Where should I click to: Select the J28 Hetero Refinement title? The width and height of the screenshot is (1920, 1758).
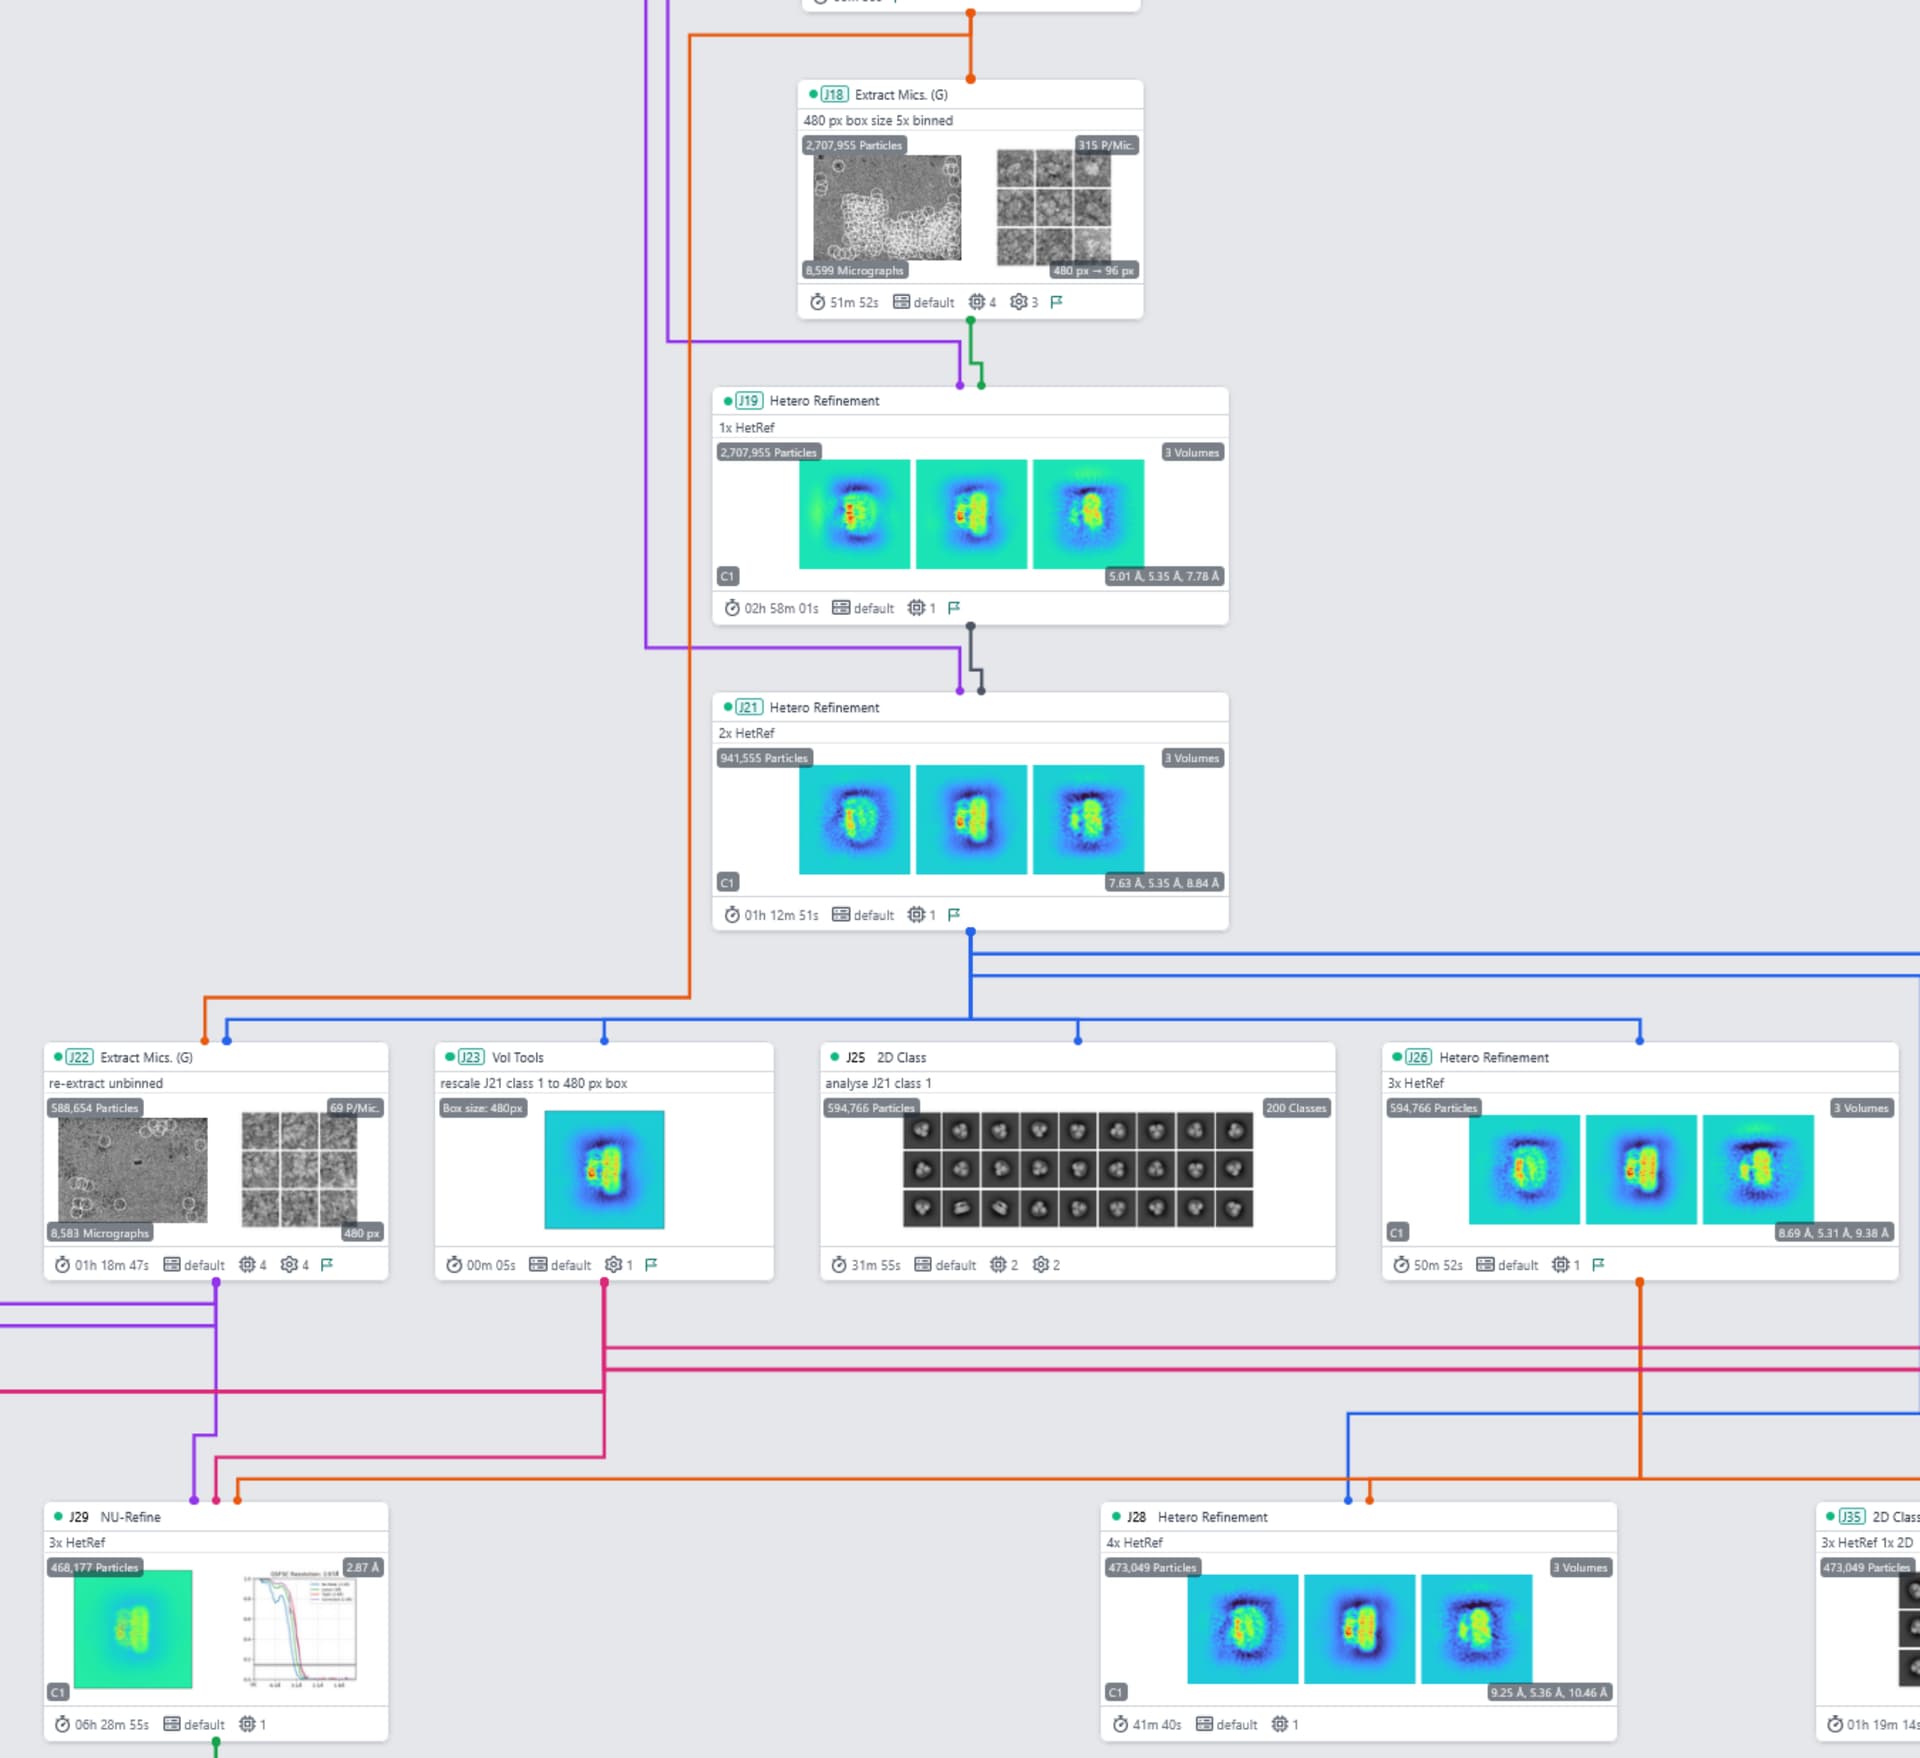click(x=1212, y=1517)
